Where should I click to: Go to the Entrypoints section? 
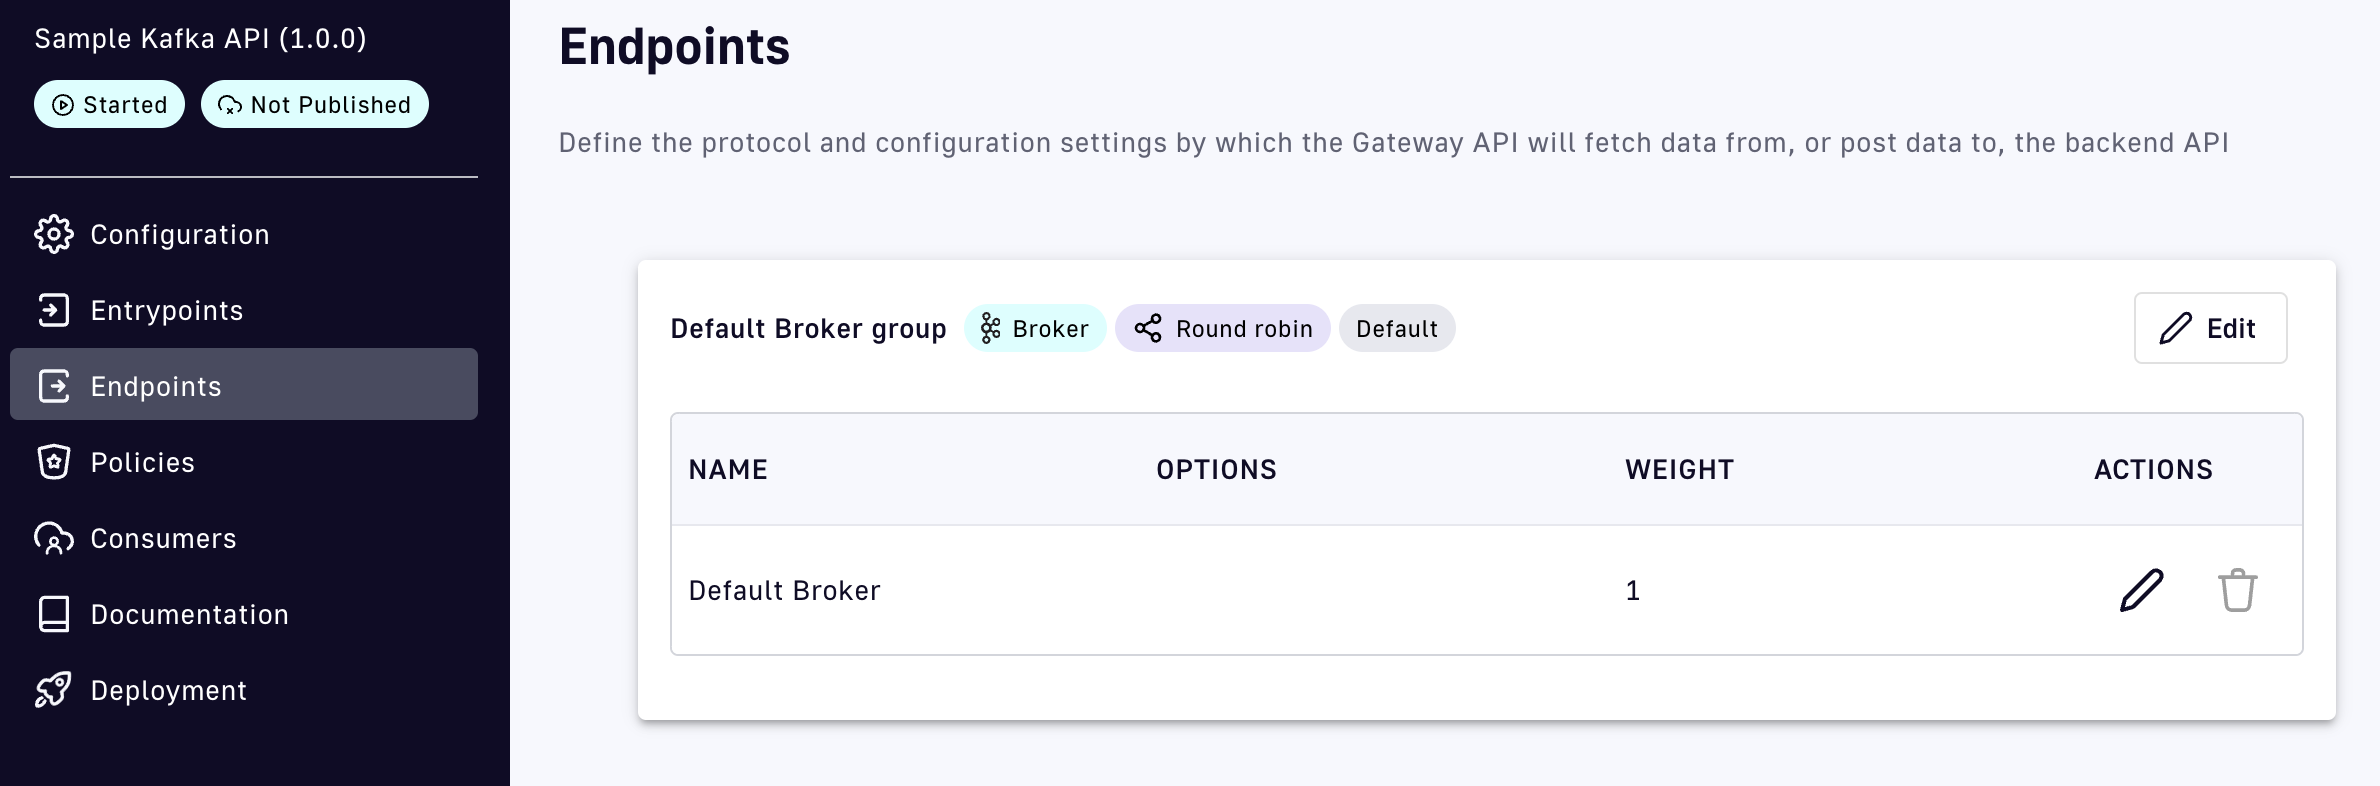167,310
